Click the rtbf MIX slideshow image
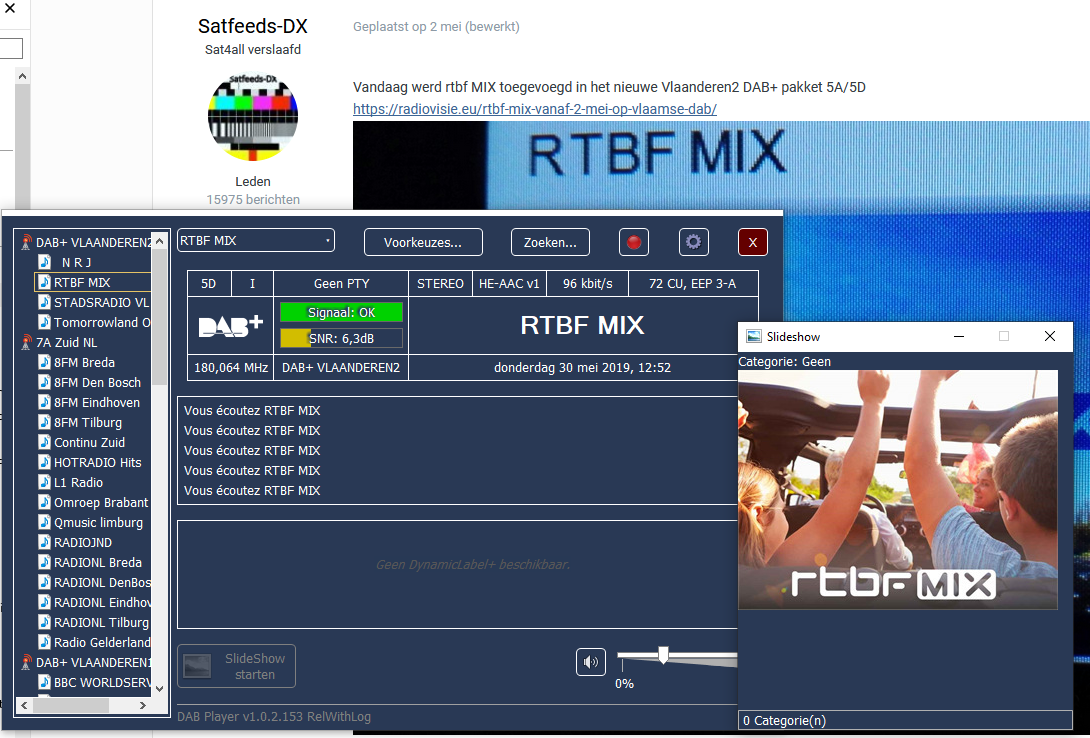This screenshot has height=738, width=1090. coord(898,490)
